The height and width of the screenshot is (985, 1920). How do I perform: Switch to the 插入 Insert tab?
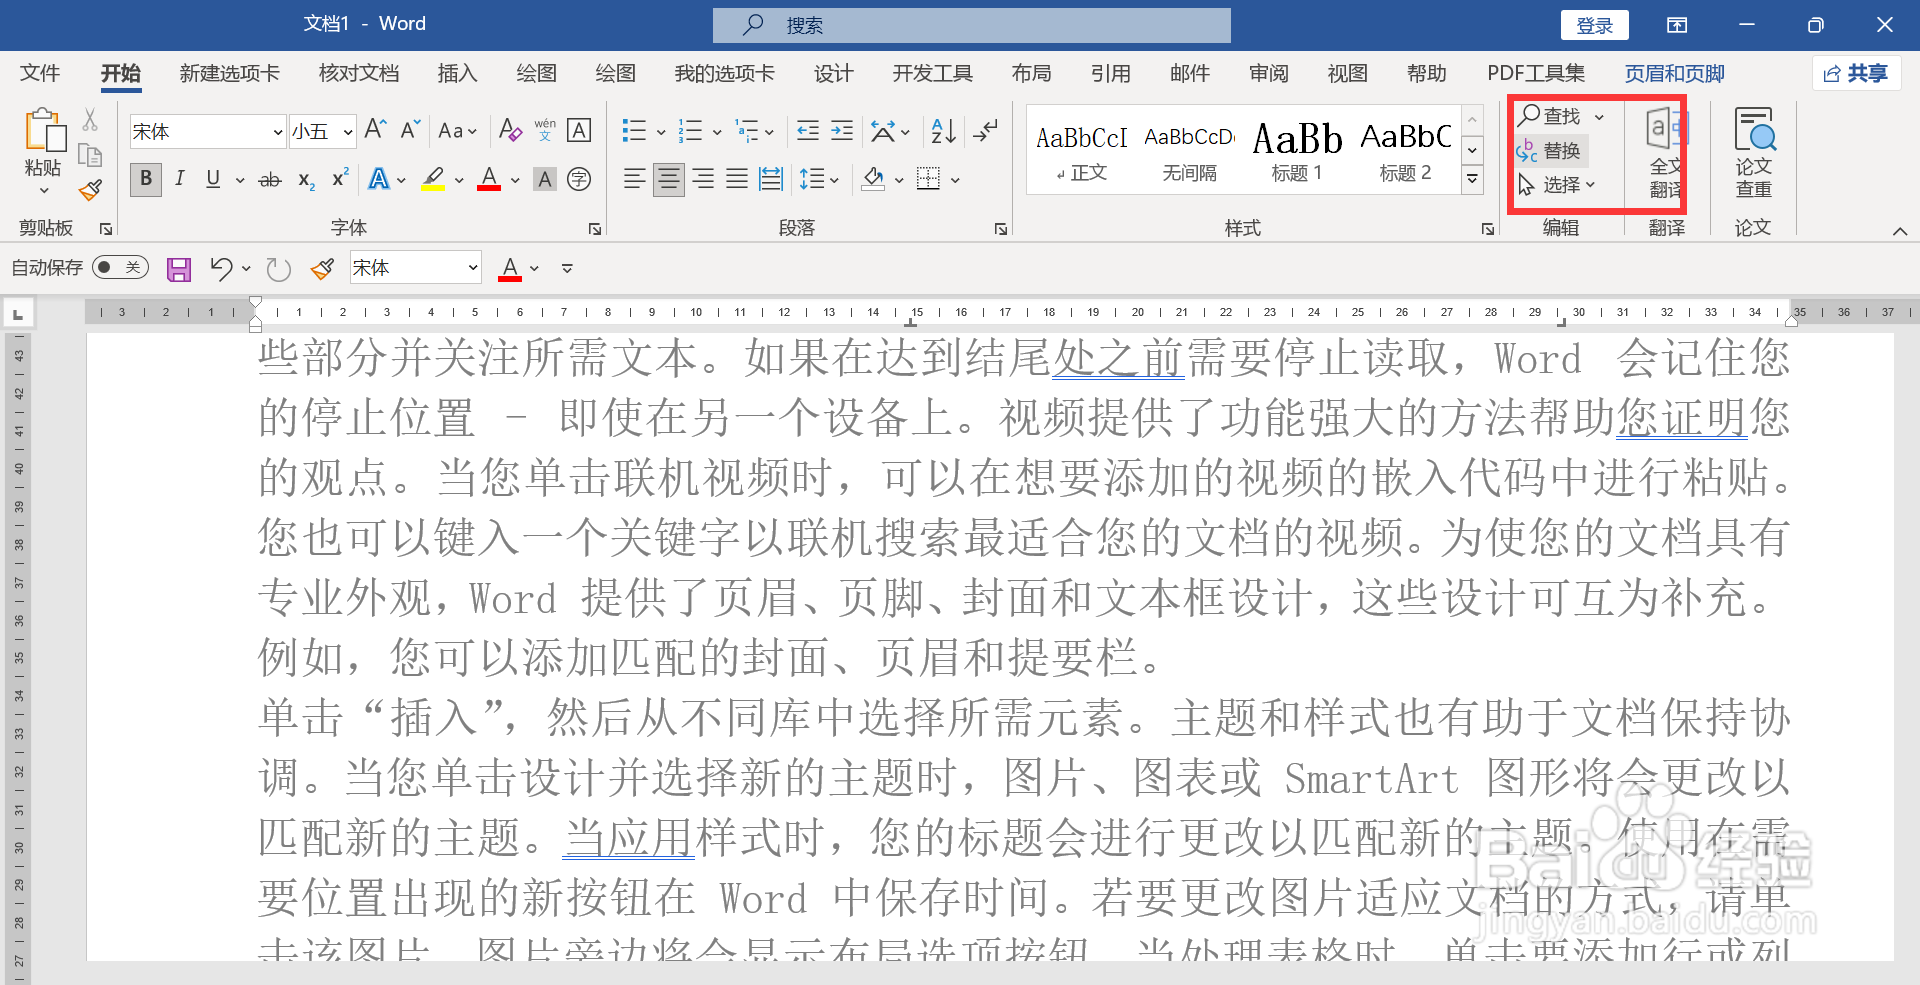[x=457, y=73]
